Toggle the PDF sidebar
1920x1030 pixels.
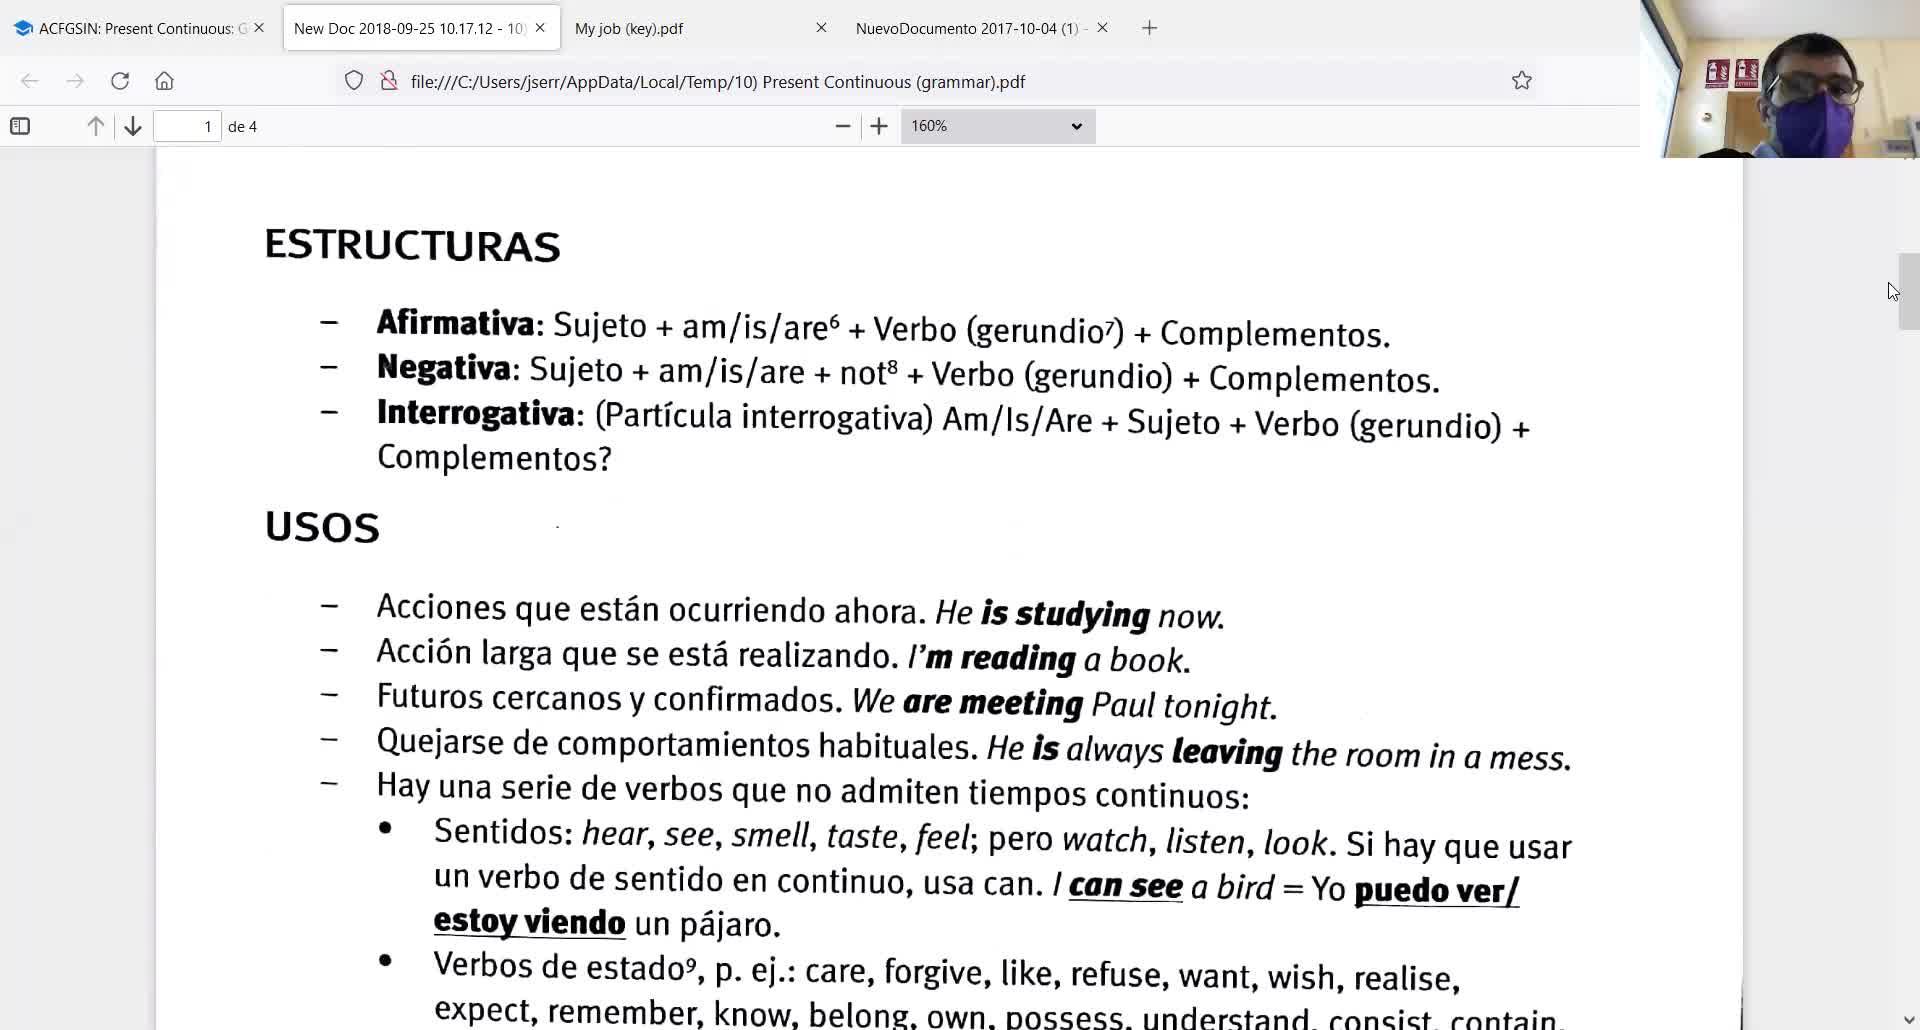[20, 126]
